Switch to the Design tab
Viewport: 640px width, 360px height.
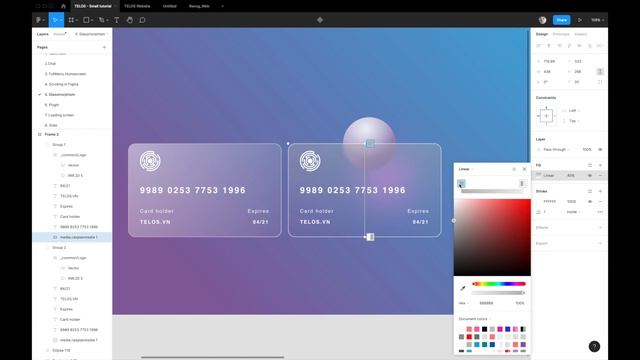click(x=542, y=34)
